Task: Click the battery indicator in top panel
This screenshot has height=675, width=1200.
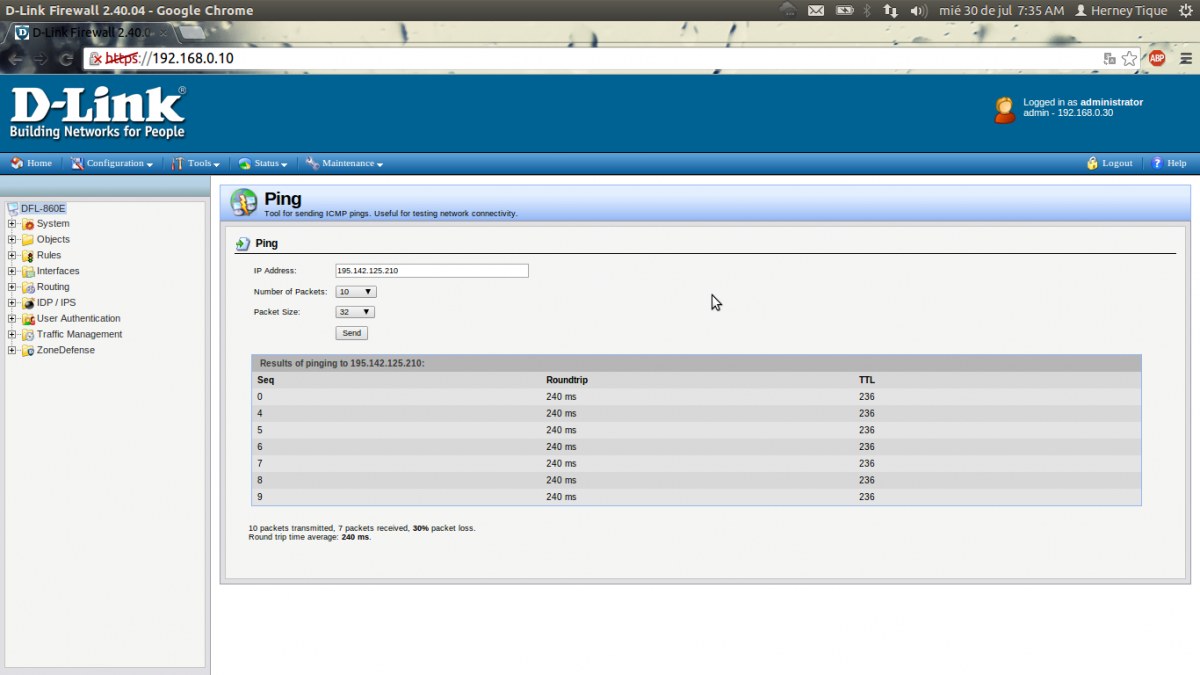Action: pyautogui.click(x=845, y=10)
